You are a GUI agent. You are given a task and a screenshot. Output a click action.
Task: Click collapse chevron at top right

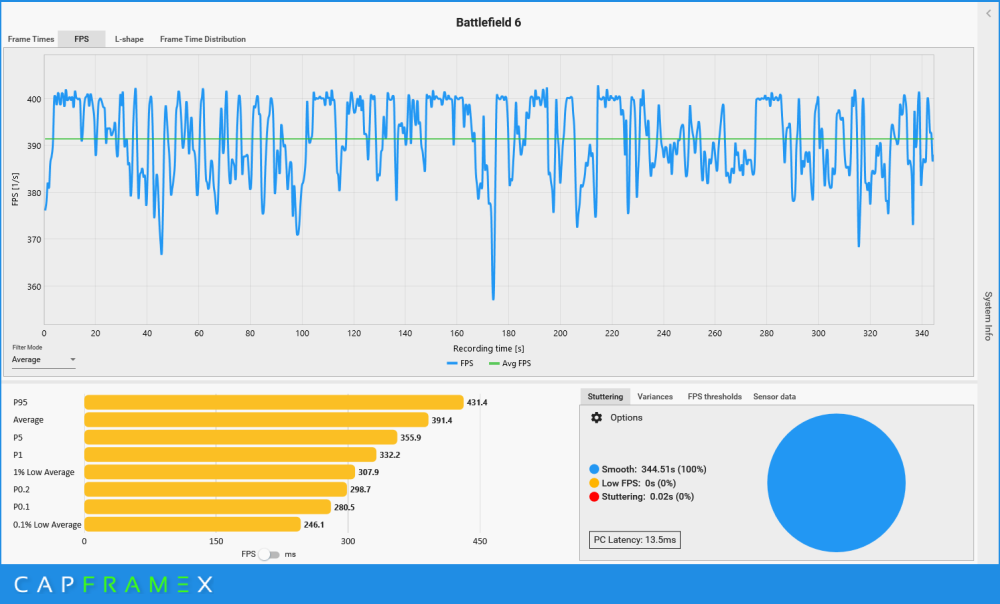coord(989,13)
